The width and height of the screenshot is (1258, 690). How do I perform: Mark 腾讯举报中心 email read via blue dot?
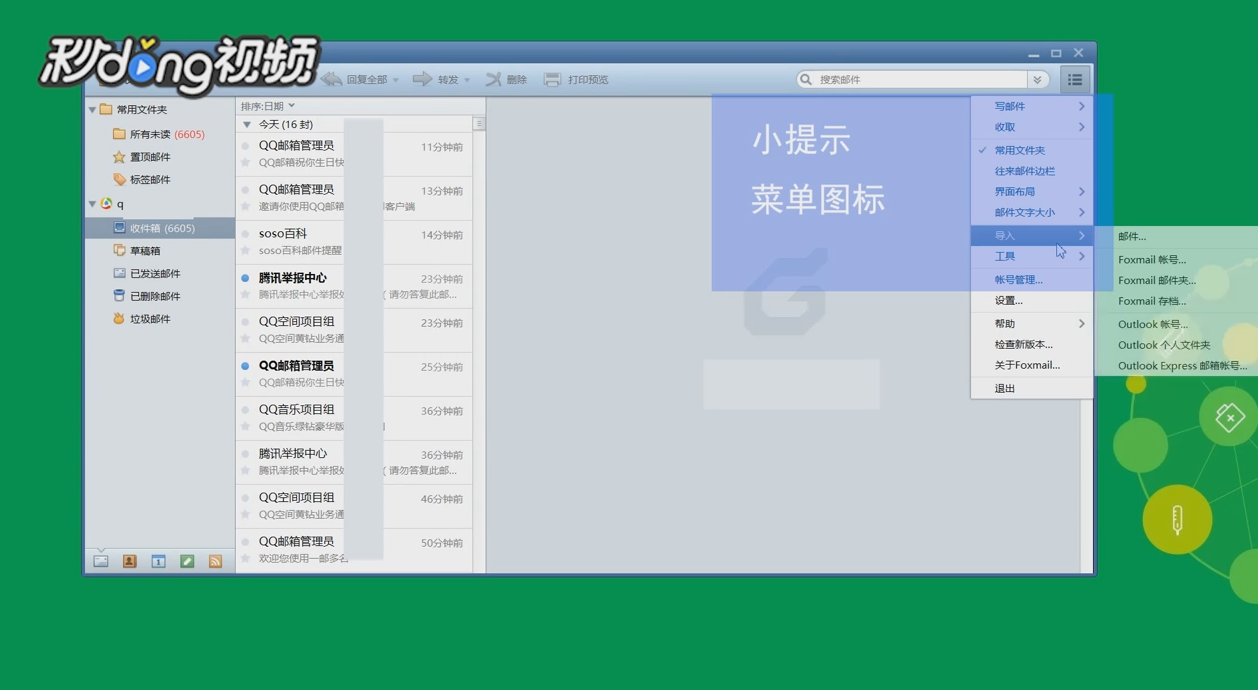click(x=243, y=277)
